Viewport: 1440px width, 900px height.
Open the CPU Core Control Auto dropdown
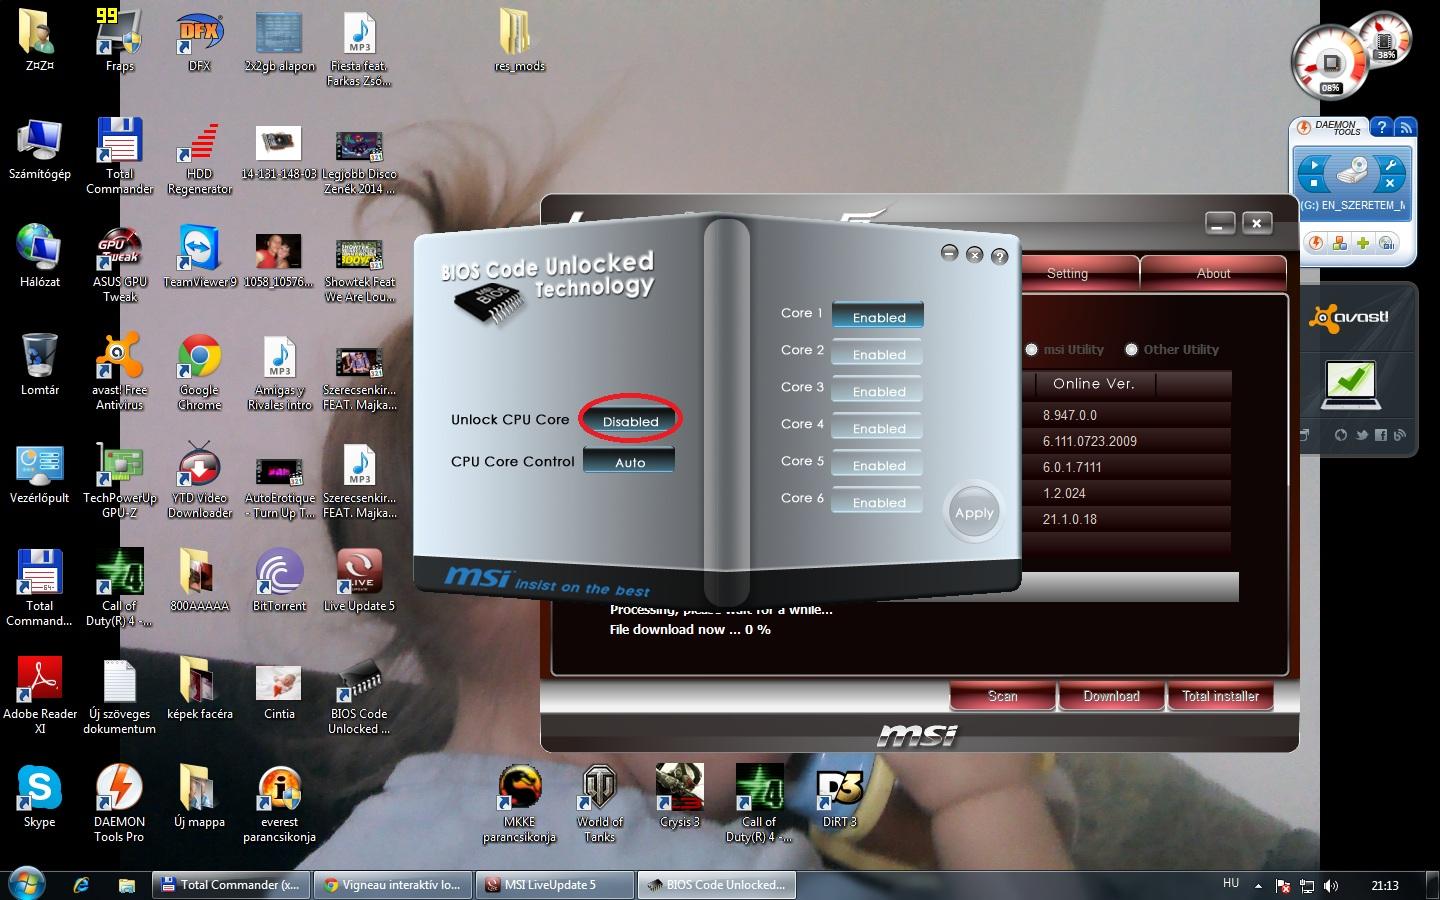(x=629, y=461)
